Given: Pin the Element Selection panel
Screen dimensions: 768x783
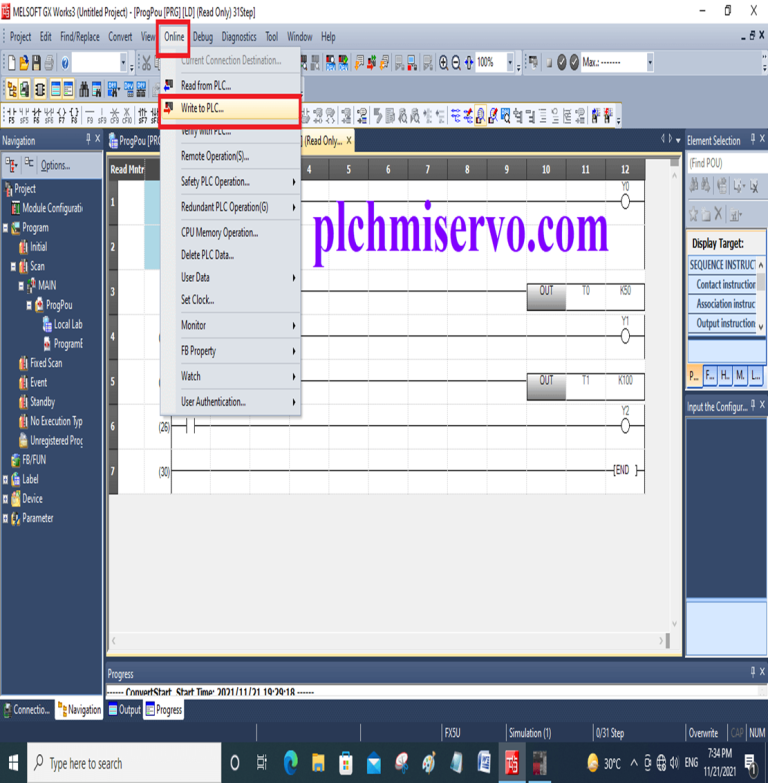Looking at the screenshot, I should pos(753,139).
